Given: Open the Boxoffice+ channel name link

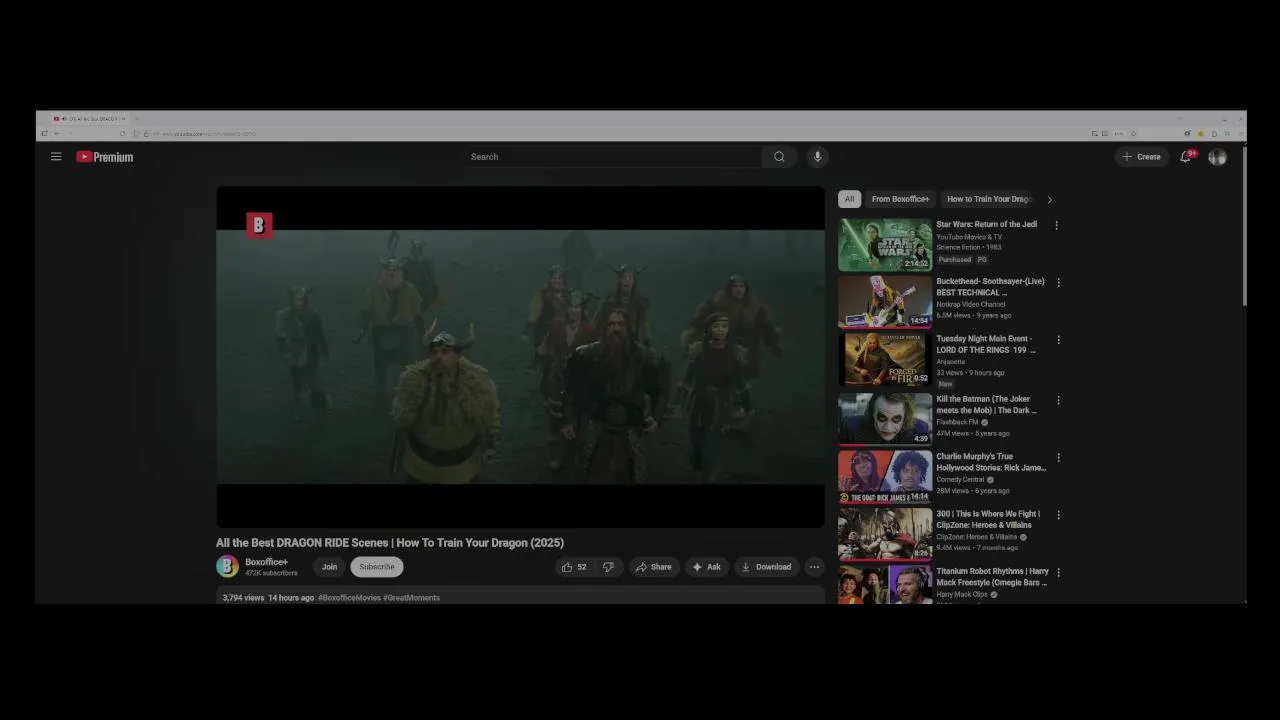Looking at the screenshot, I should point(266,562).
